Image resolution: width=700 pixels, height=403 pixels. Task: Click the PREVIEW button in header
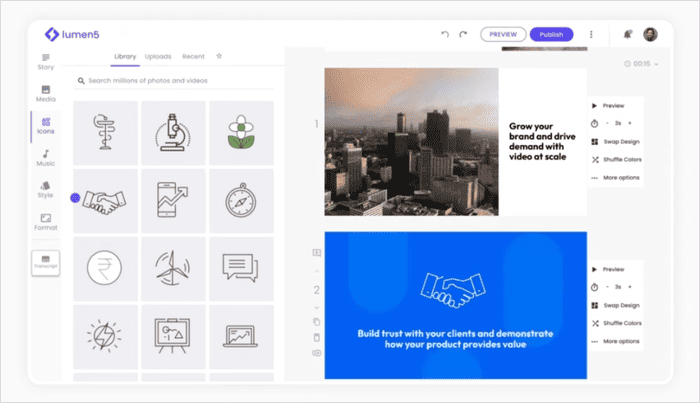click(503, 34)
